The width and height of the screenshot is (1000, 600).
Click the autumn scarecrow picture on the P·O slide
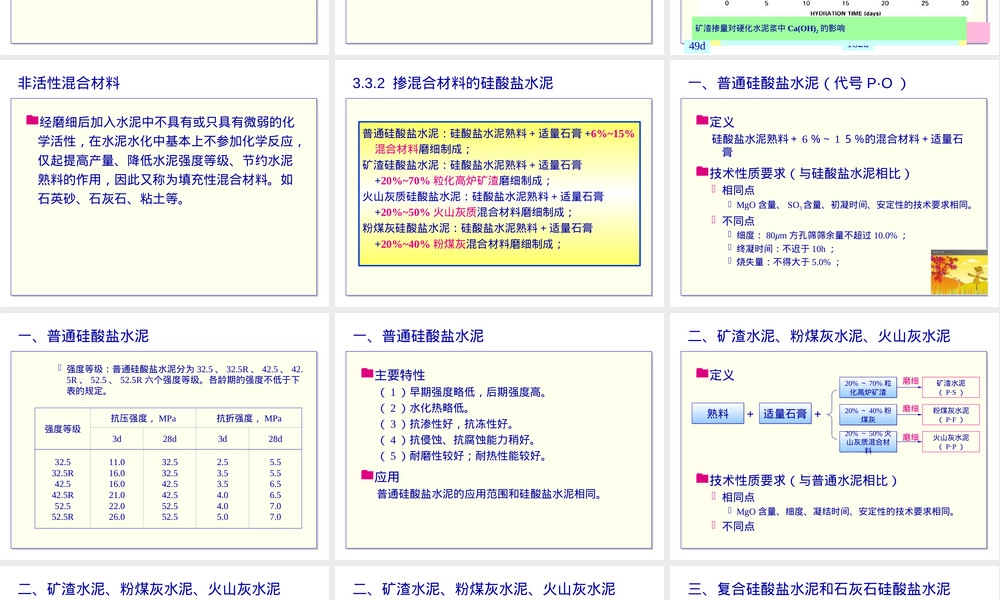pyautogui.click(x=959, y=272)
